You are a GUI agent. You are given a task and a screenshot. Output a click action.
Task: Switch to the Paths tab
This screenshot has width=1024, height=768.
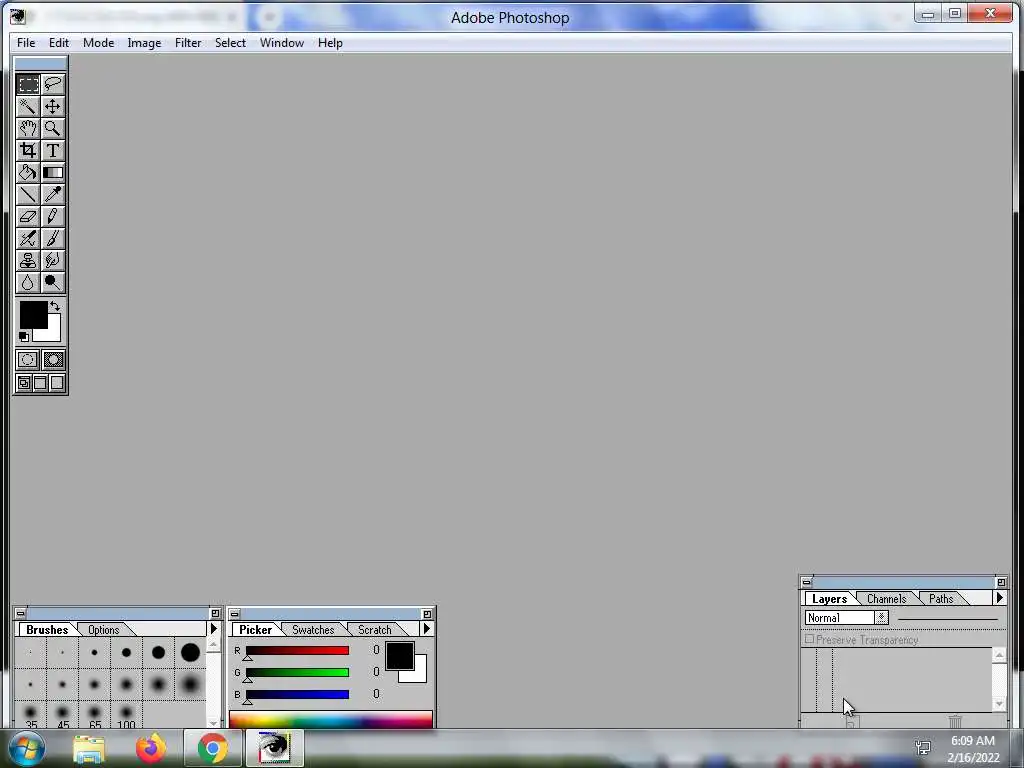pyautogui.click(x=941, y=599)
